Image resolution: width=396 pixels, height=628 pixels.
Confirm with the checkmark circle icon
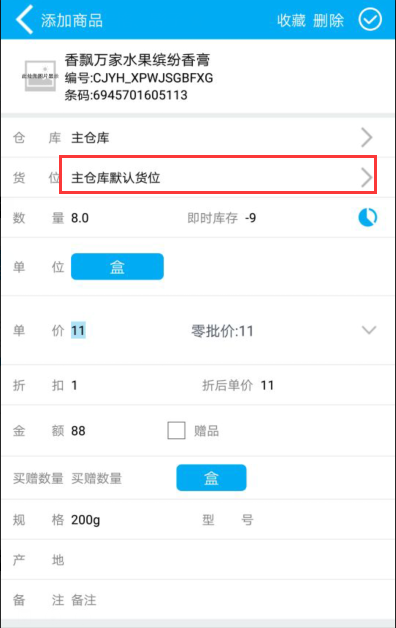[370, 20]
